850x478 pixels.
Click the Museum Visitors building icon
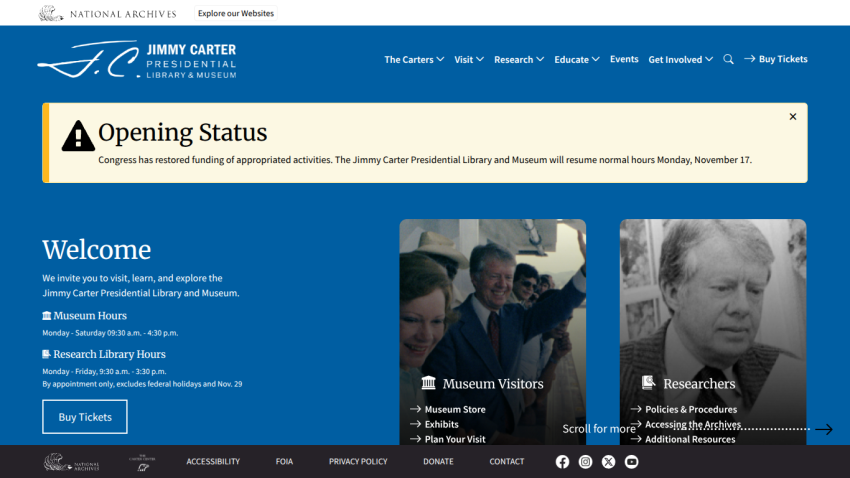point(428,383)
